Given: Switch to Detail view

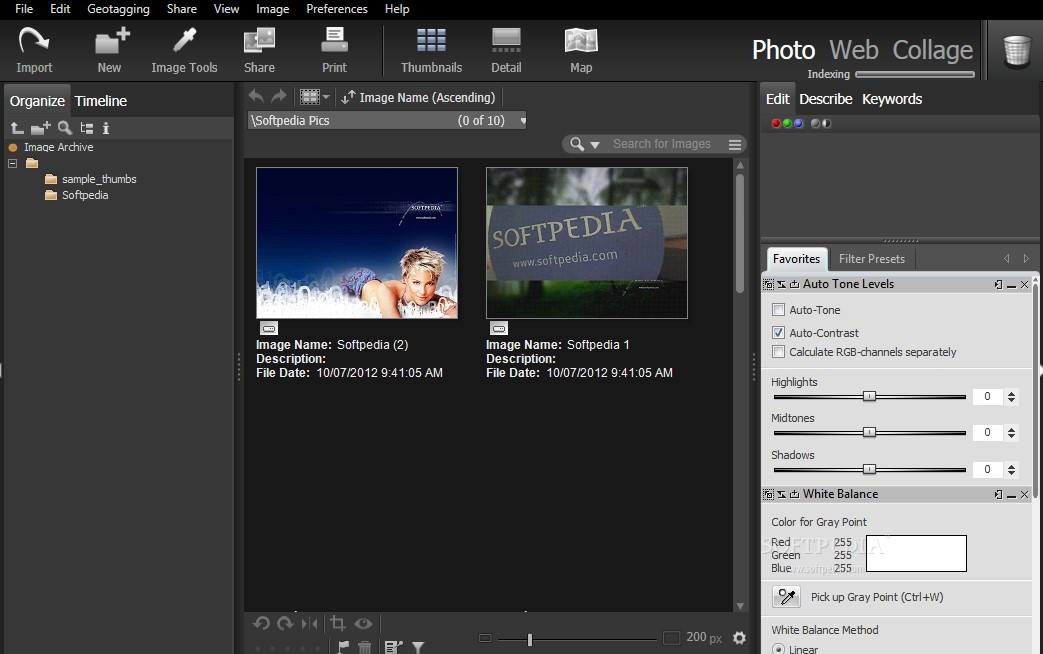Looking at the screenshot, I should 506,50.
